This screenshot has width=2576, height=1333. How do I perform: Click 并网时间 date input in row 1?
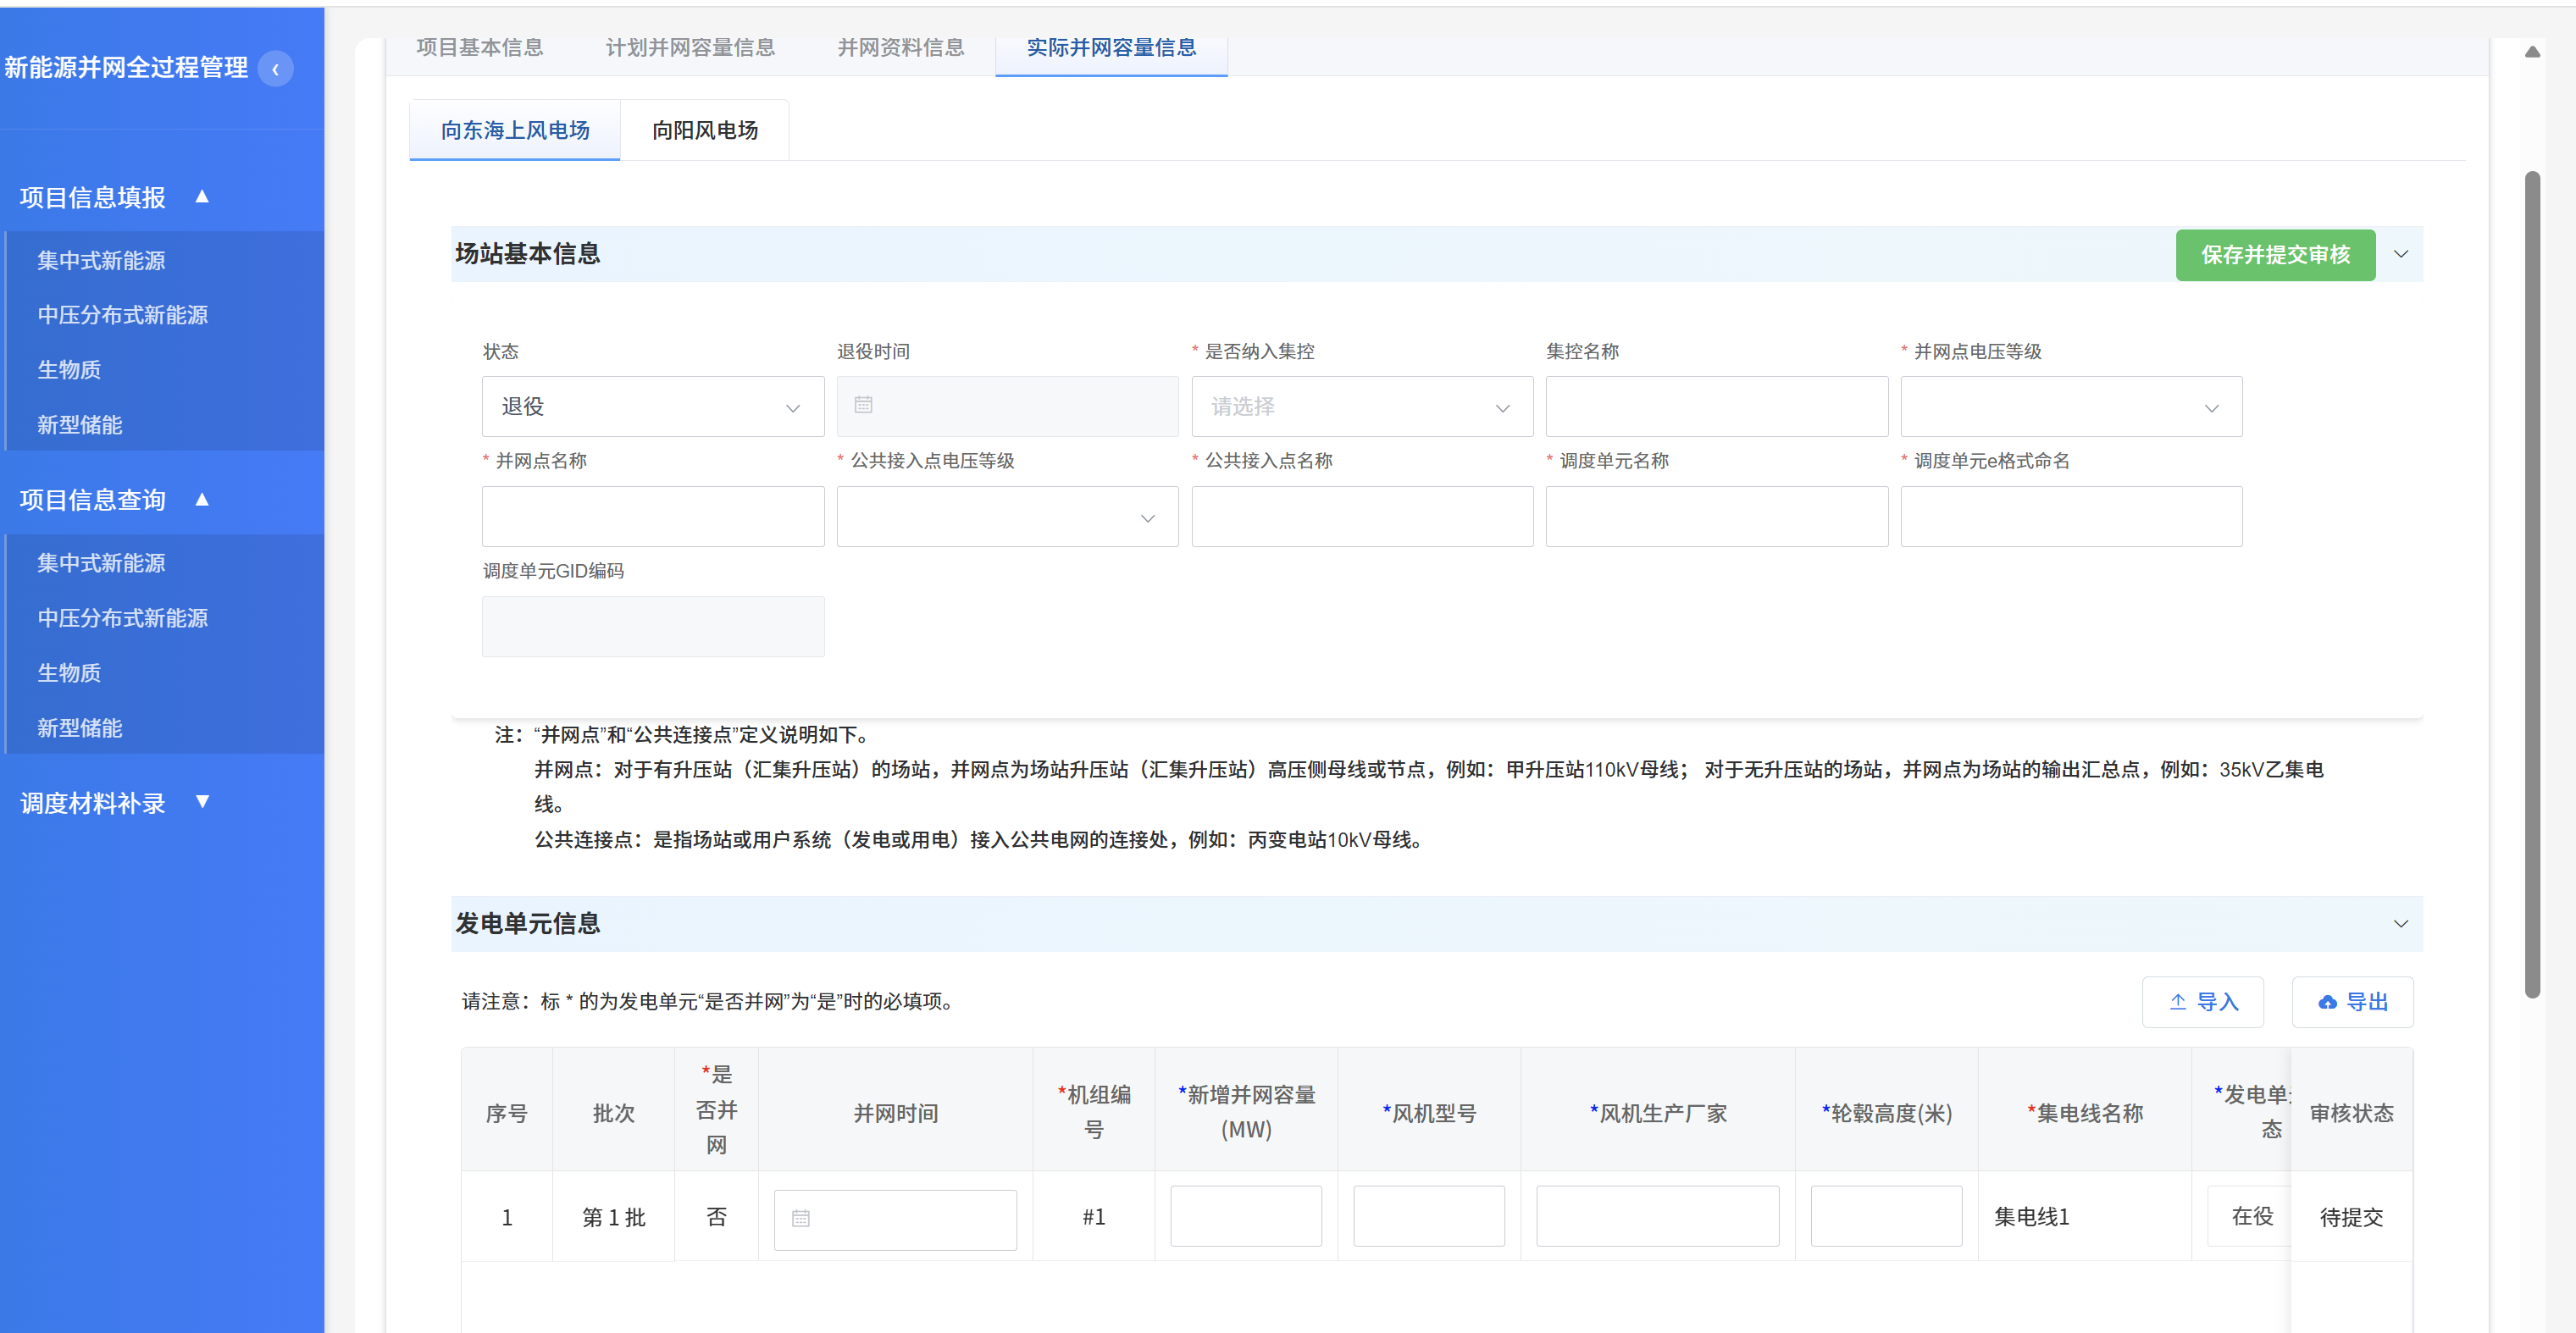pyautogui.click(x=895, y=1220)
